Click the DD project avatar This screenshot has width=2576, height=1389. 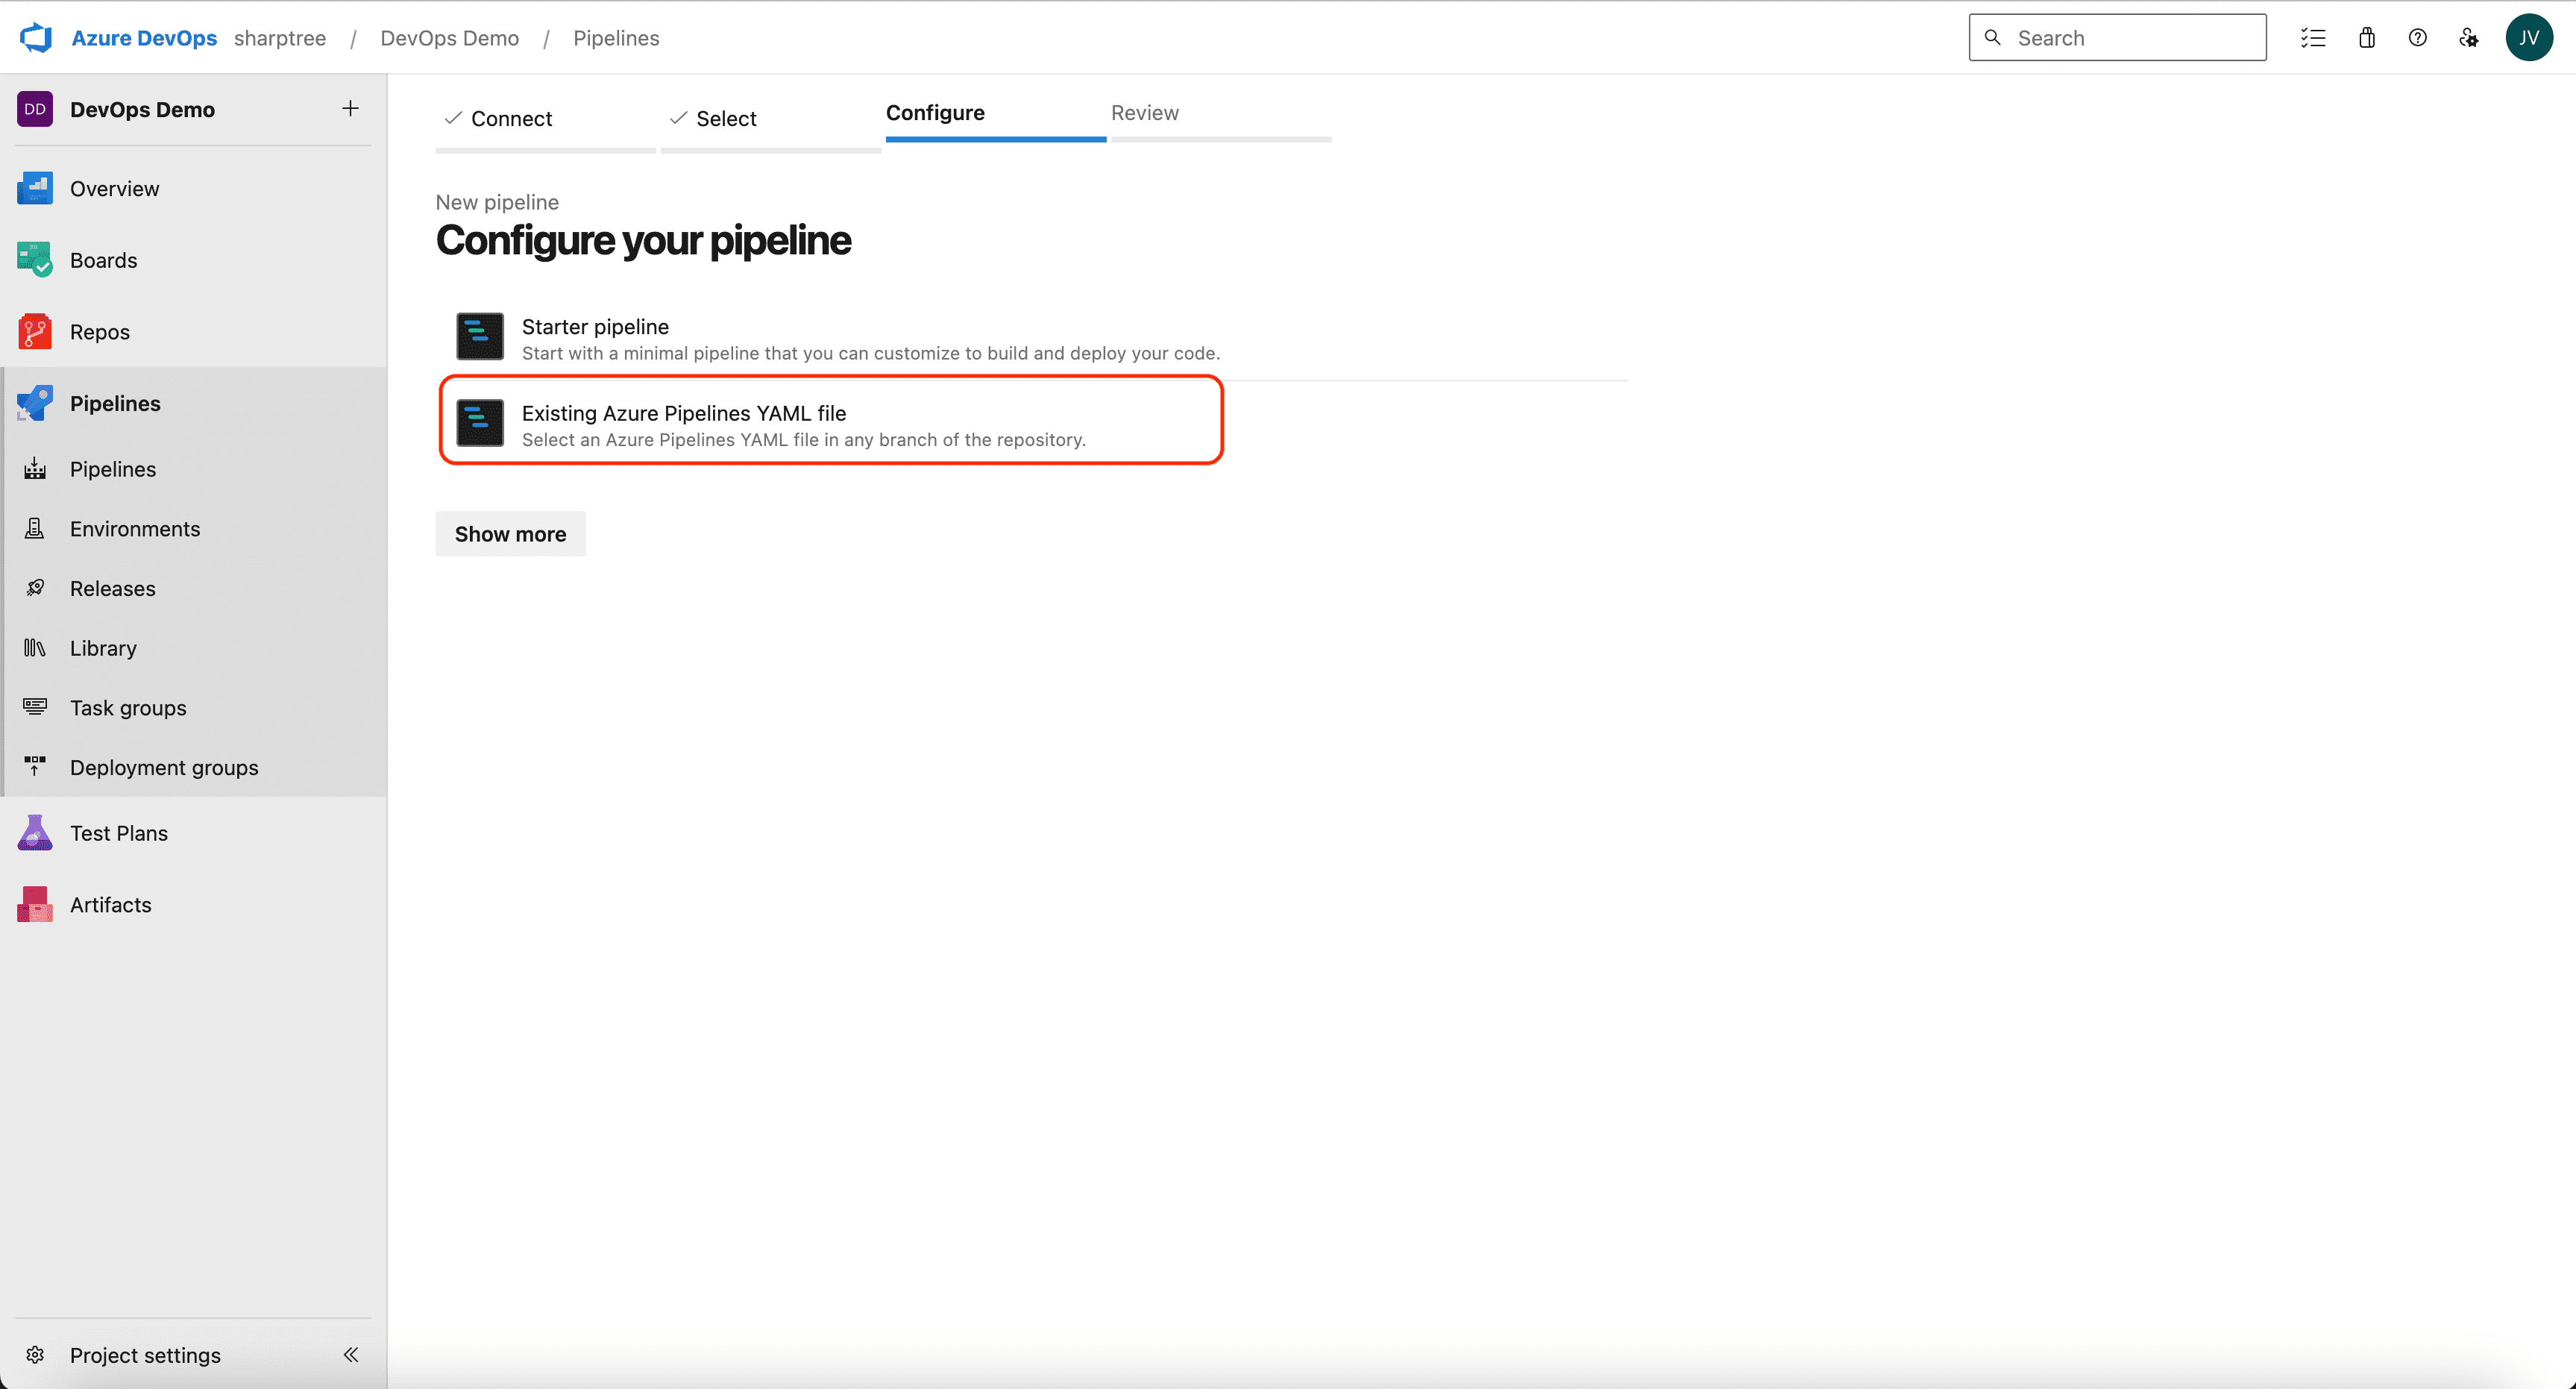[x=35, y=109]
